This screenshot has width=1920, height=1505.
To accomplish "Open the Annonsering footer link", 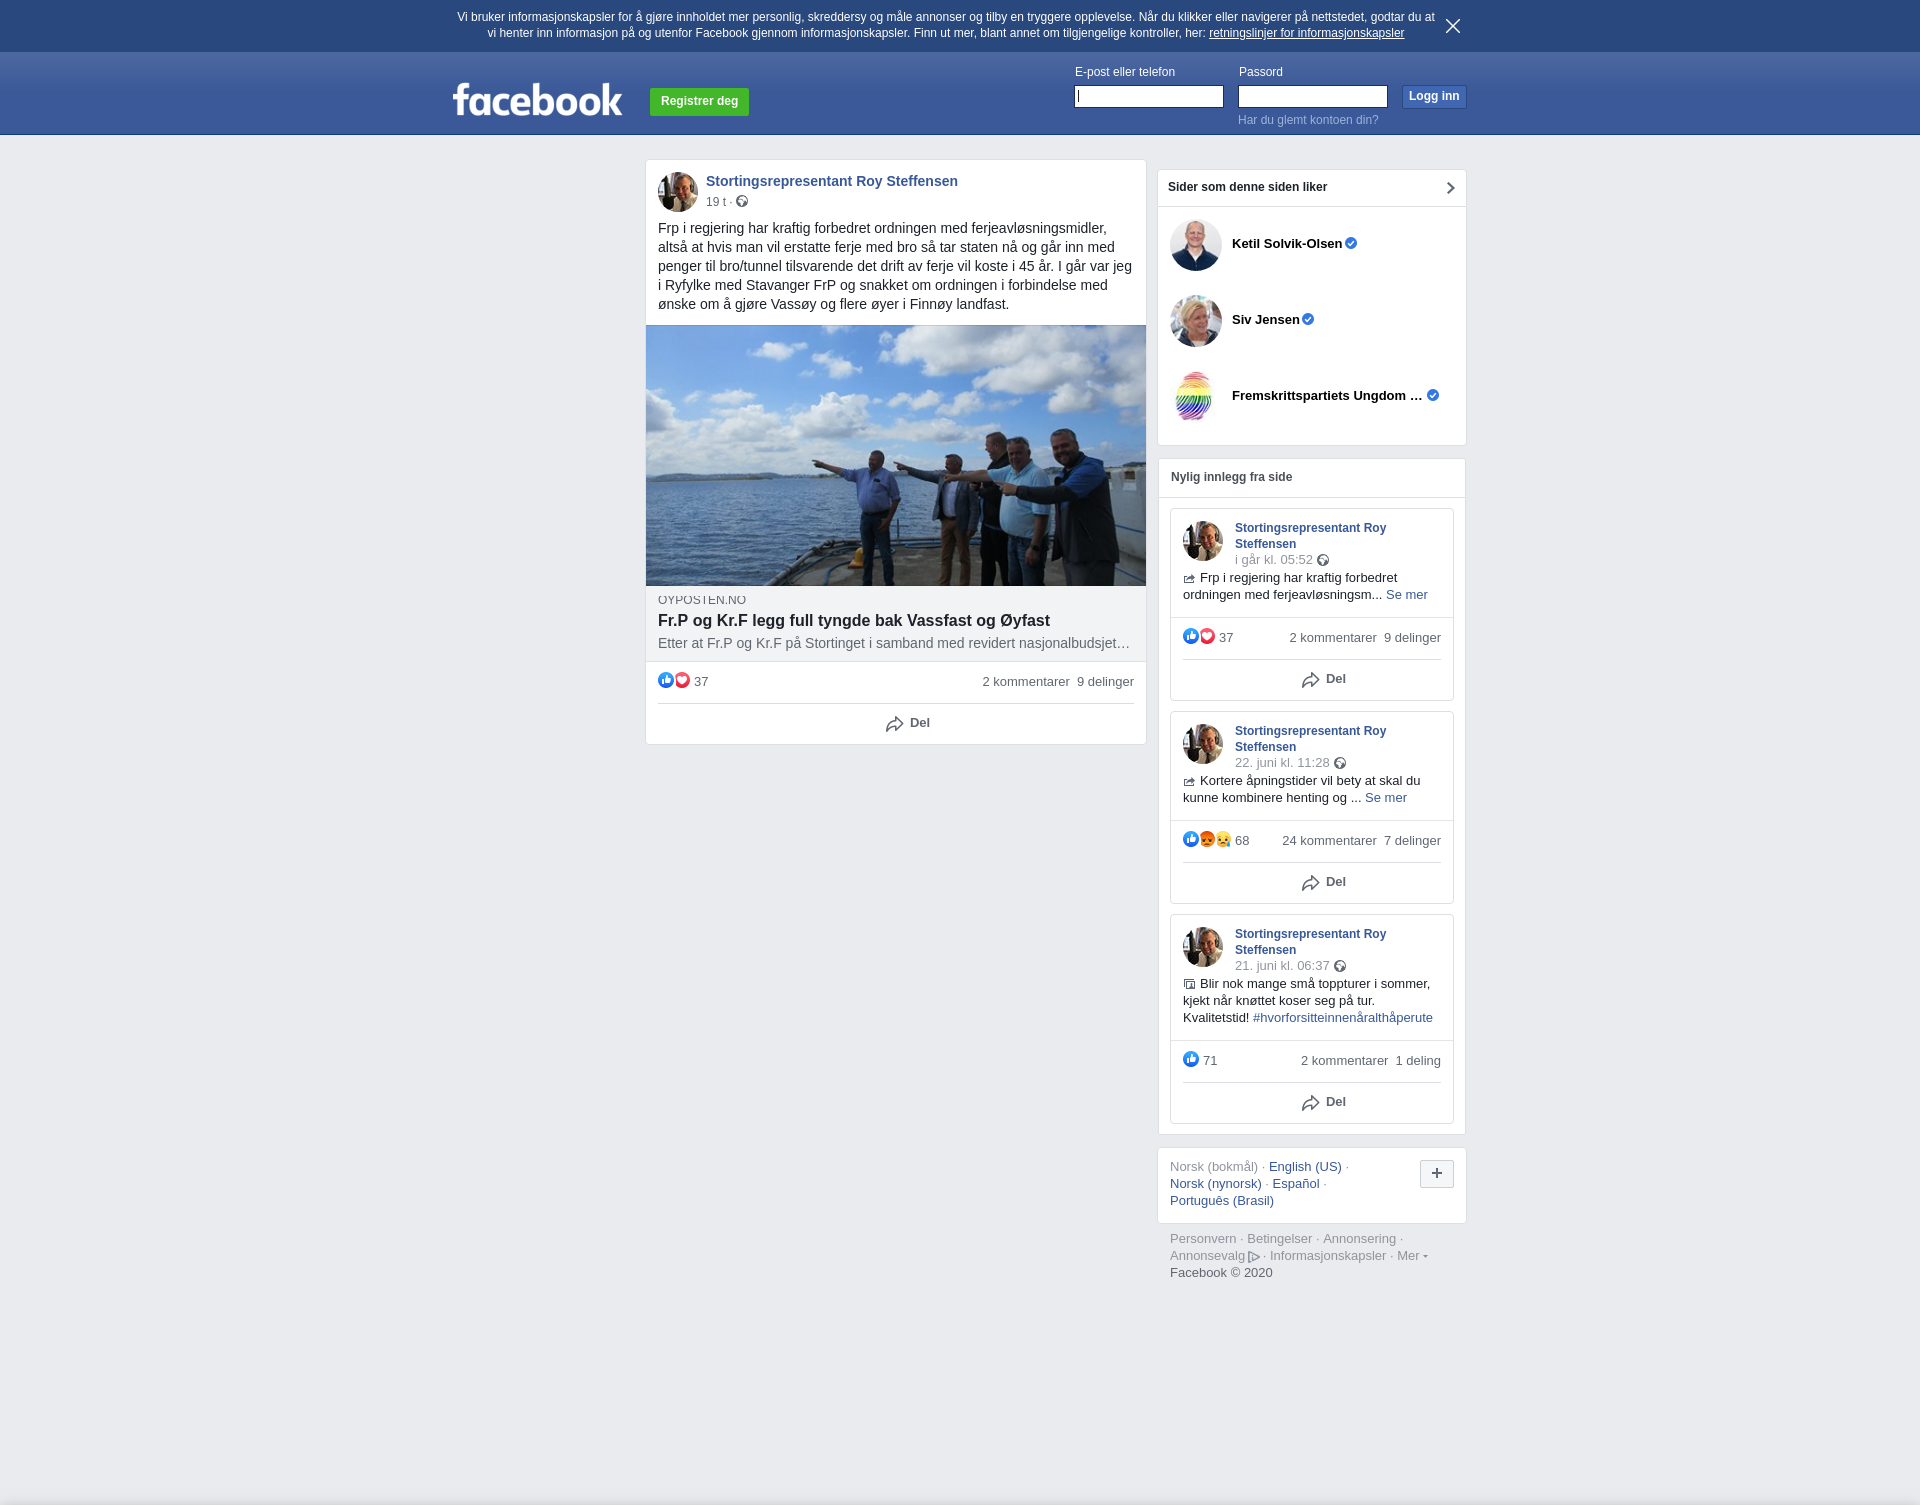I will coord(1359,1239).
